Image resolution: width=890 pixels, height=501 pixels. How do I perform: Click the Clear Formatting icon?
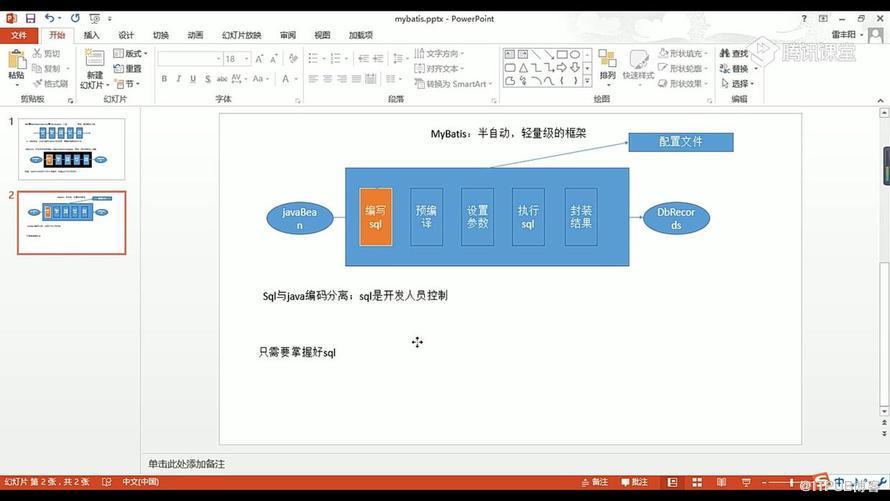pos(293,58)
